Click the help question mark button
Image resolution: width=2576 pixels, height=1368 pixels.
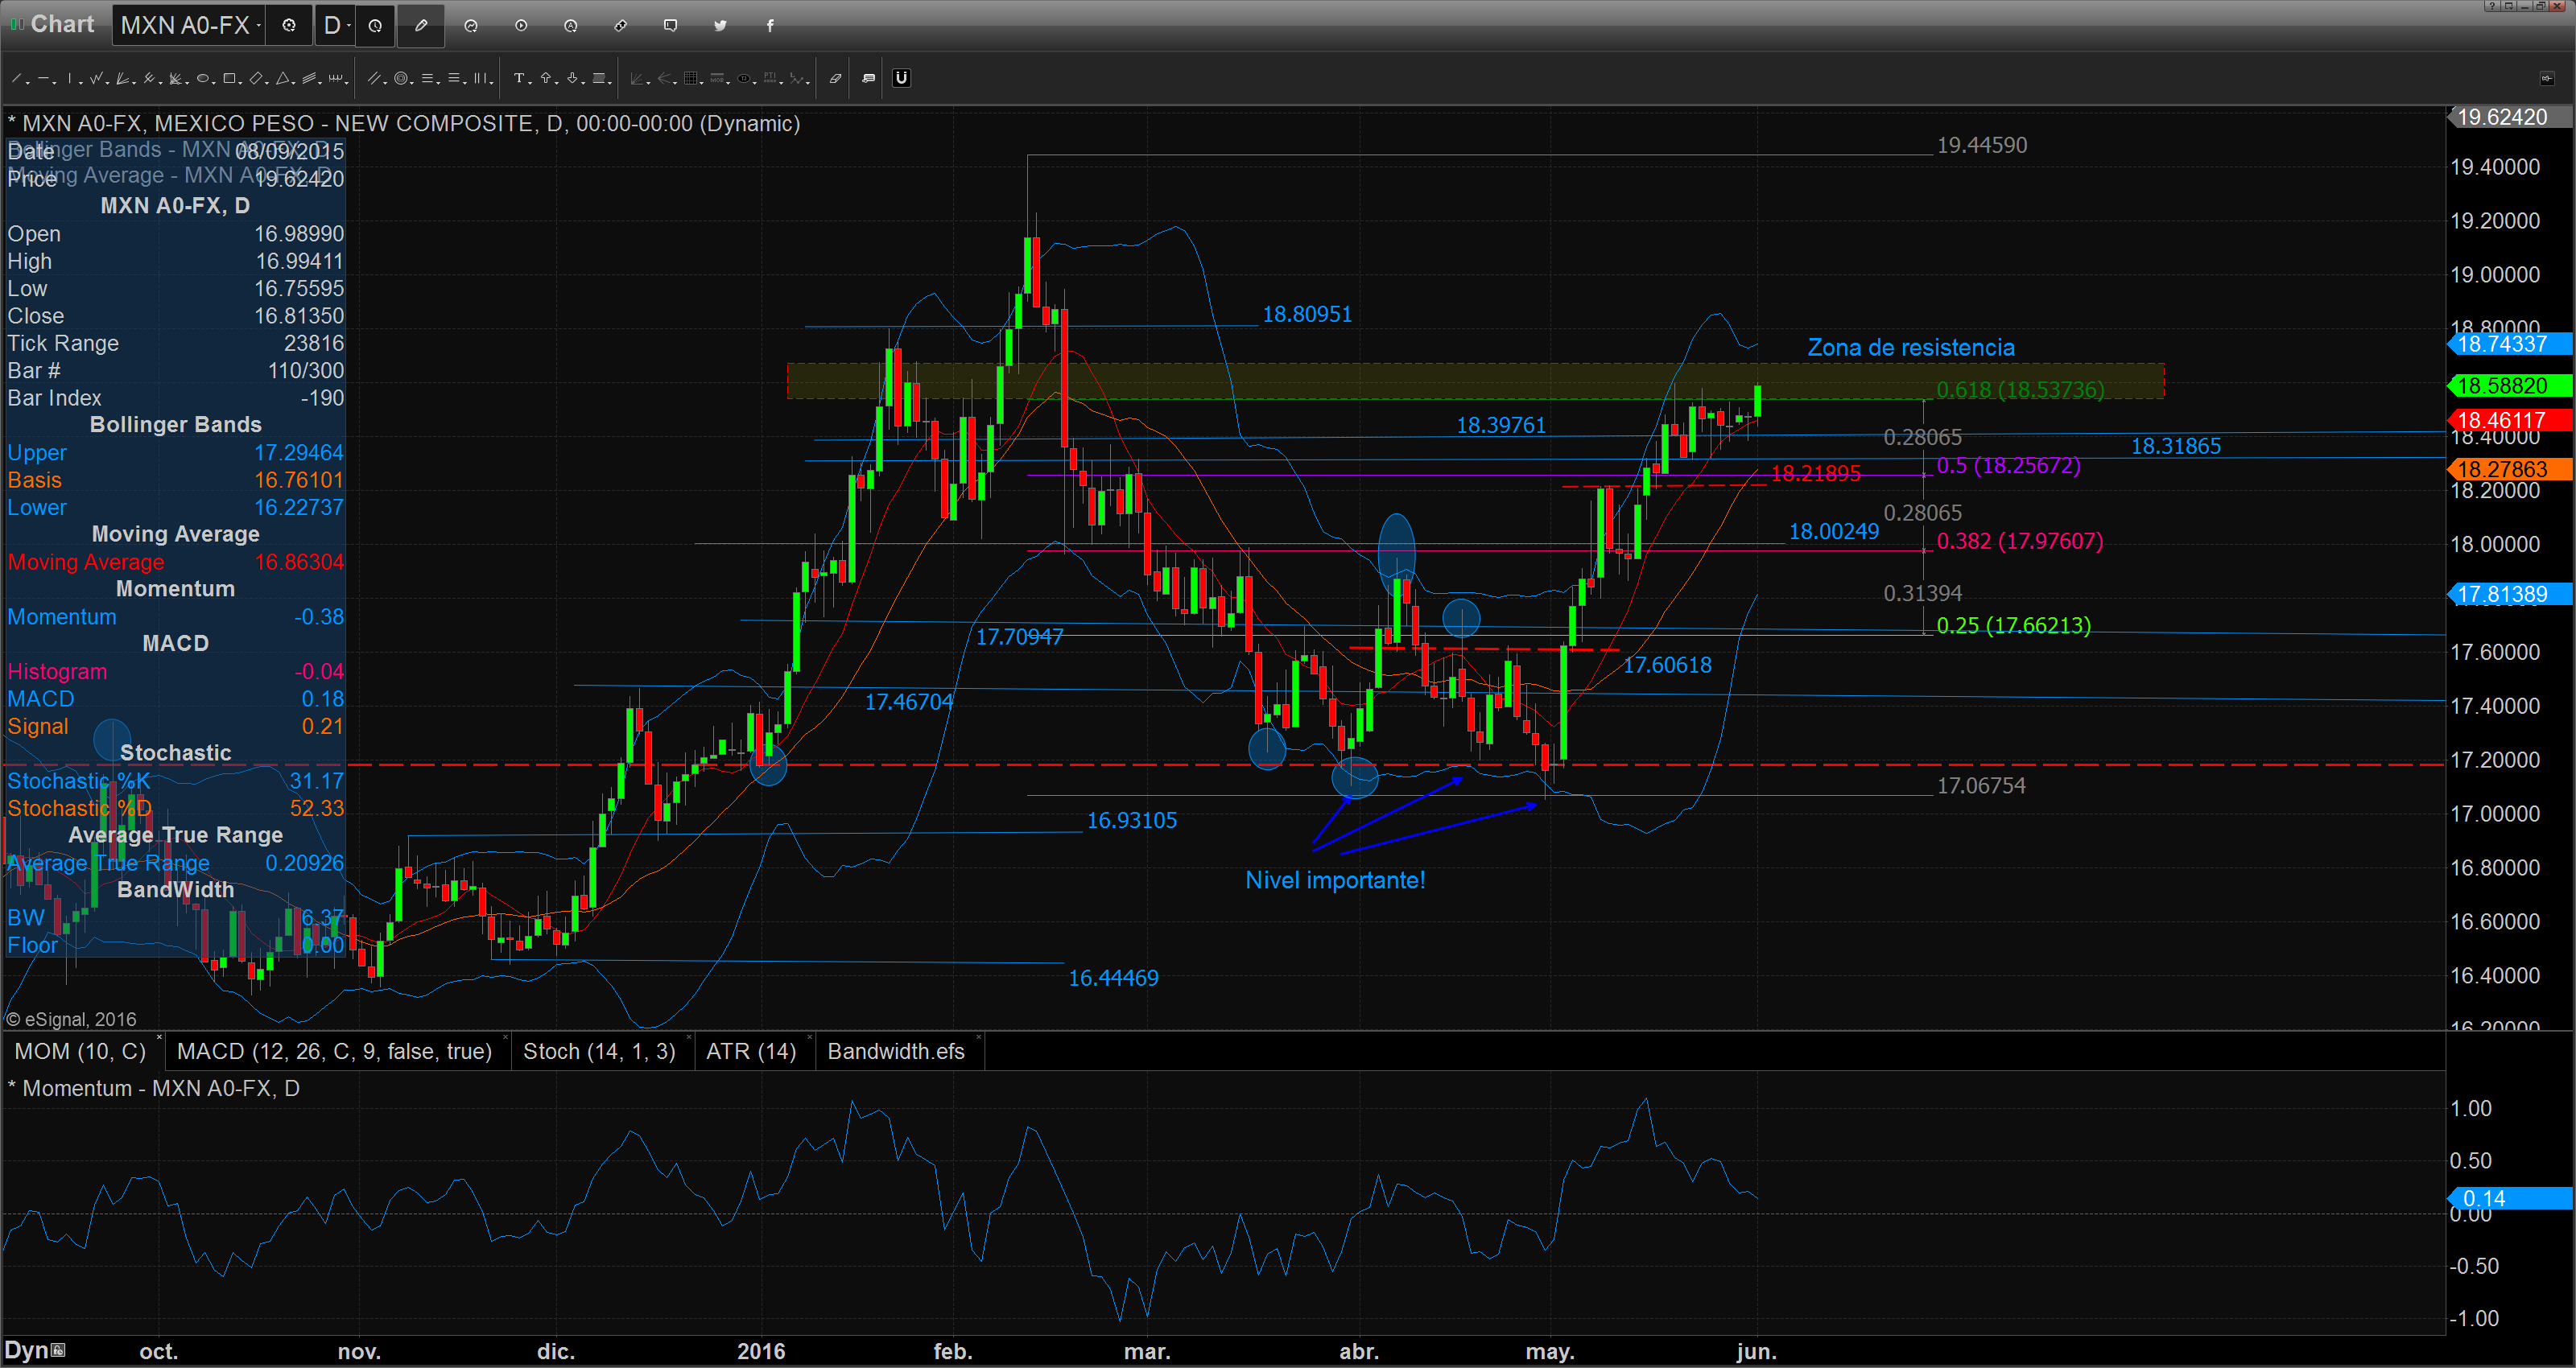click(2493, 6)
